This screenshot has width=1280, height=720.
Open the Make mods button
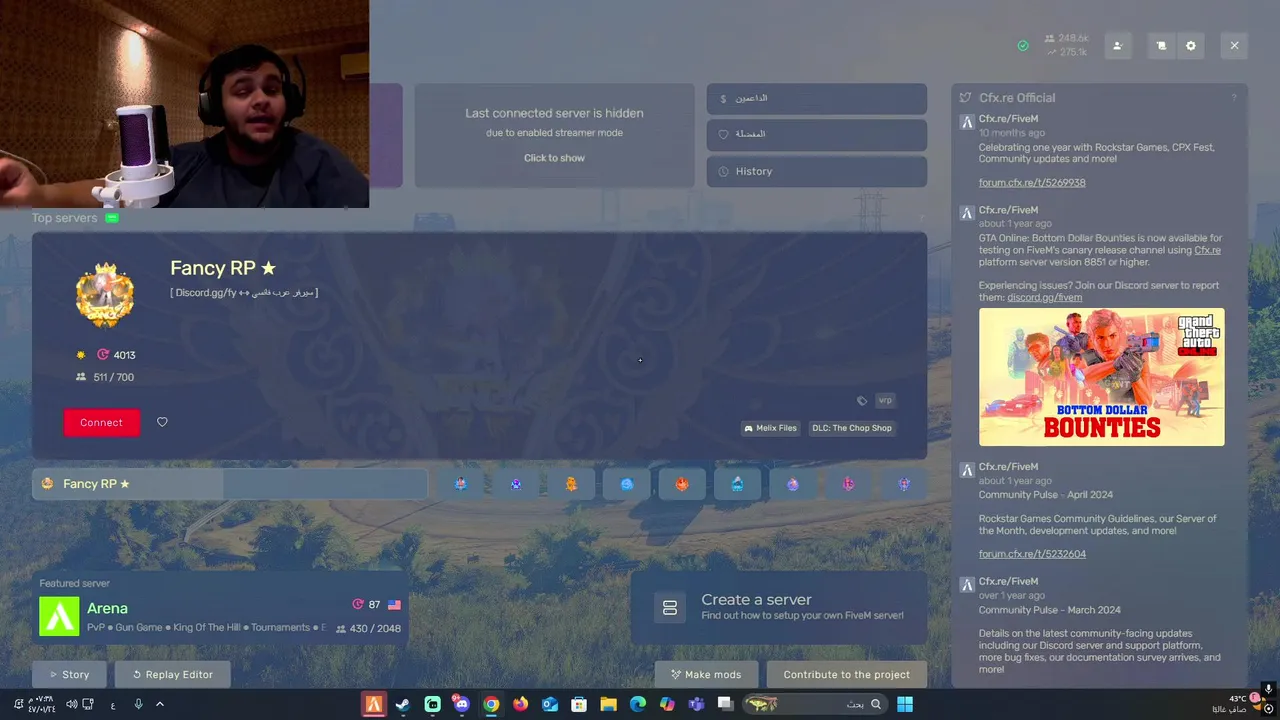point(706,674)
